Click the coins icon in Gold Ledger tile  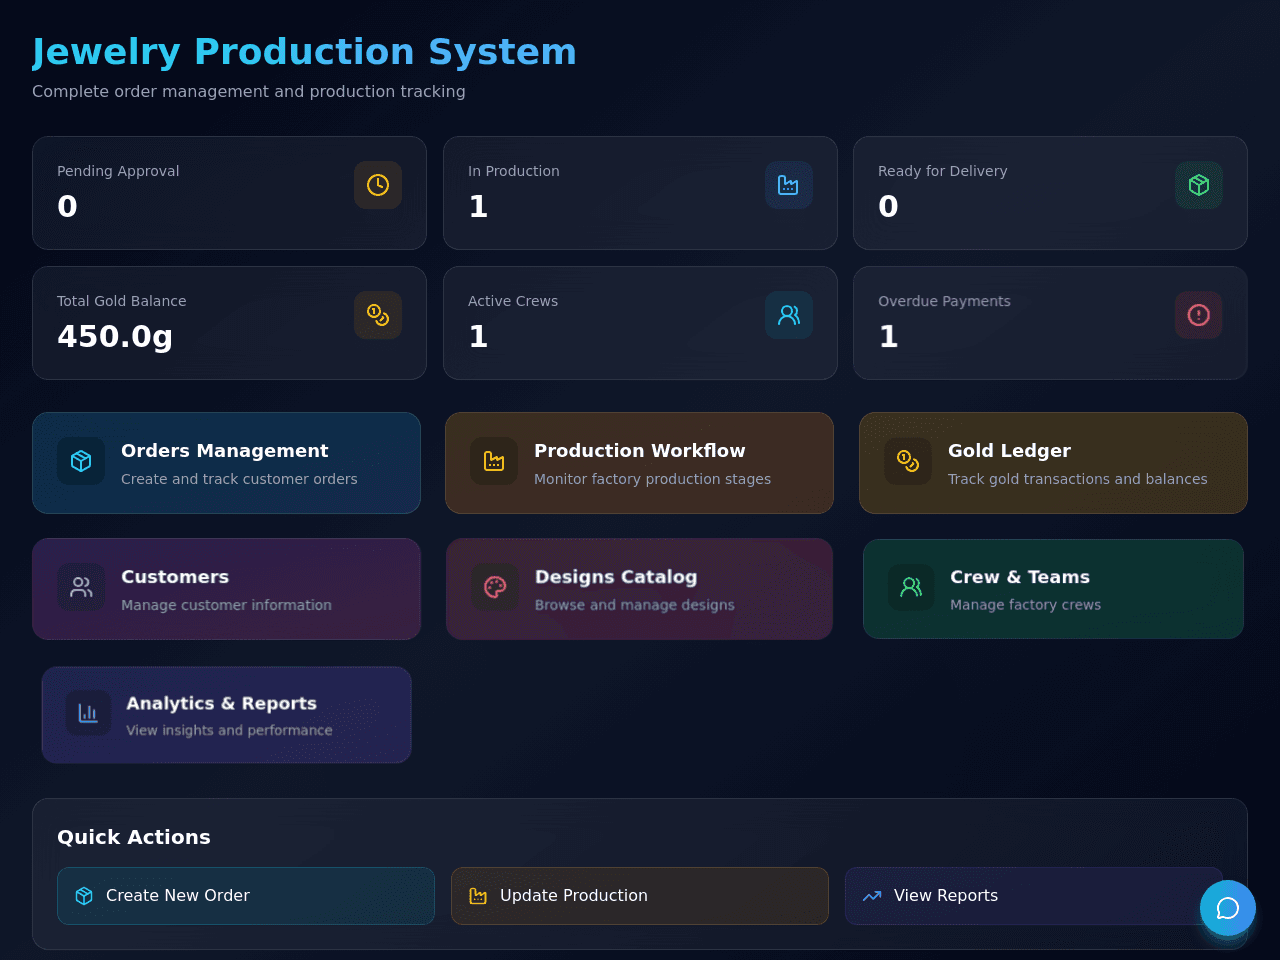(908, 461)
